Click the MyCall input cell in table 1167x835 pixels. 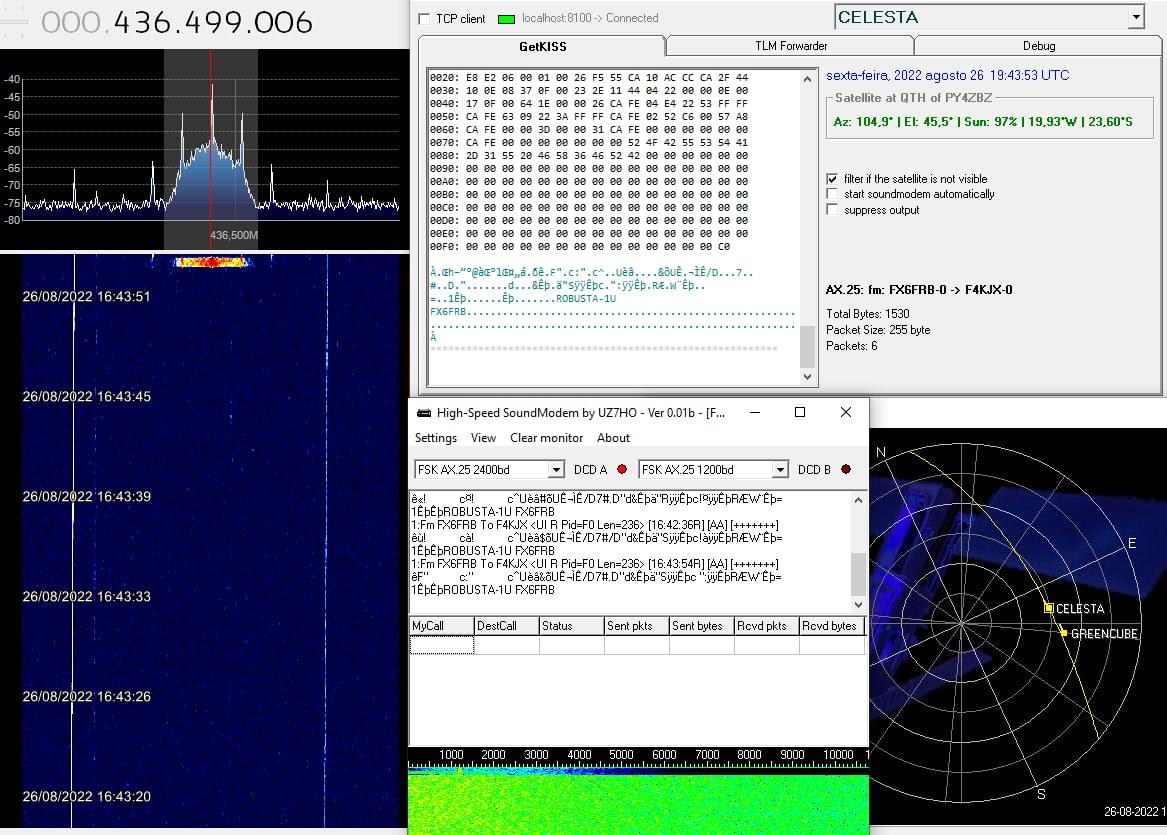click(441, 645)
